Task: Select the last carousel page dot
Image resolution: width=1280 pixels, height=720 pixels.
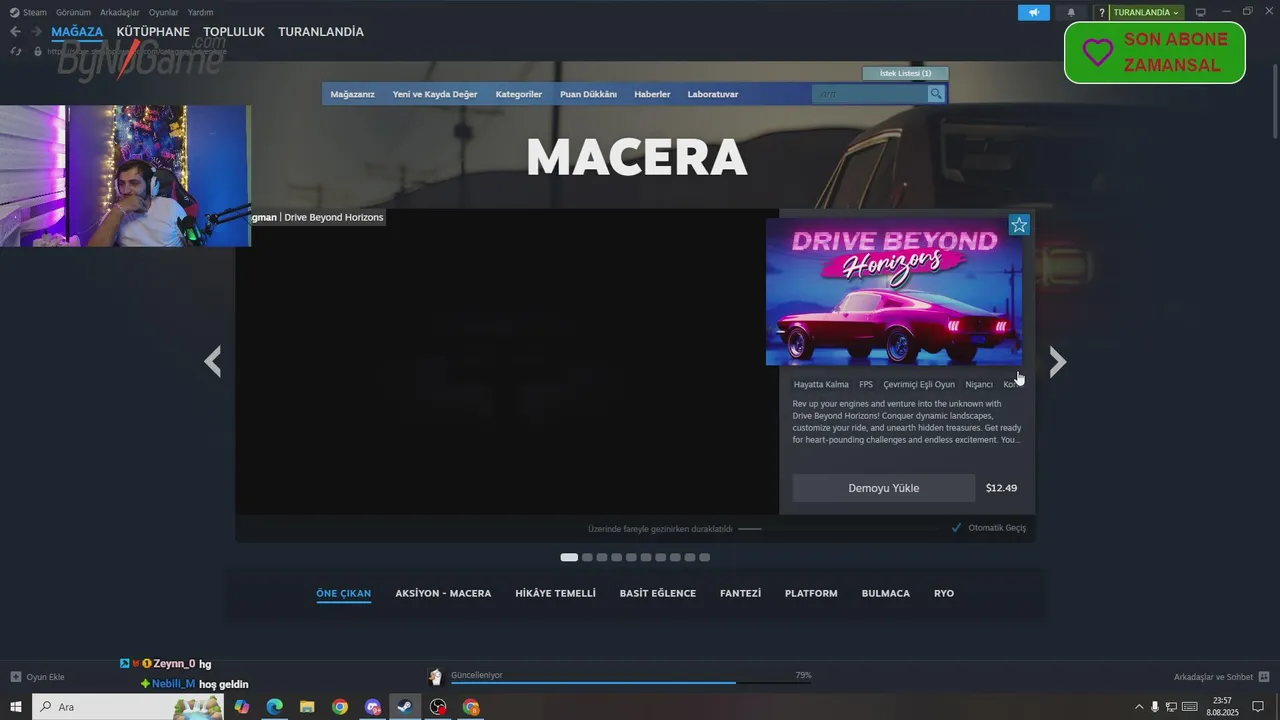Action: point(705,557)
